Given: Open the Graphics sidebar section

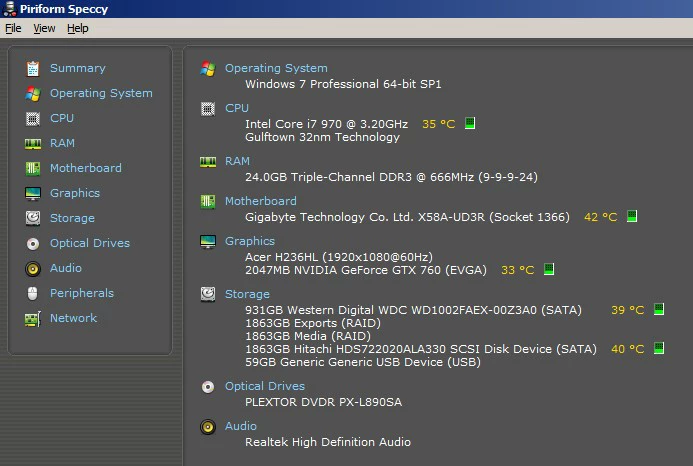Looking at the screenshot, I should (75, 193).
